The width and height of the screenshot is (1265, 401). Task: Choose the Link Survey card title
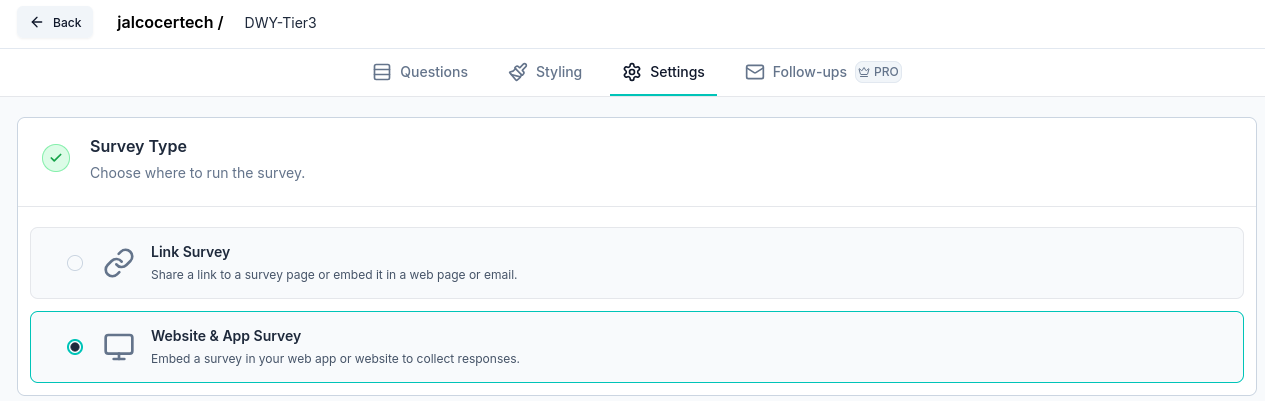(191, 252)
